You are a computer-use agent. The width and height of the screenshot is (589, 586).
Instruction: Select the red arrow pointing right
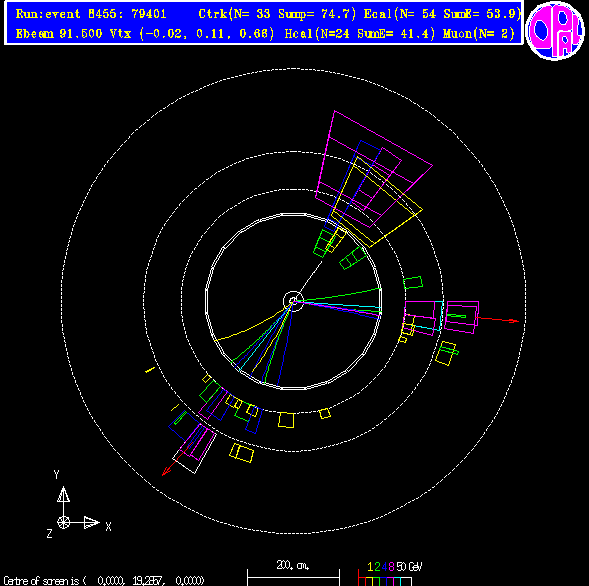pos(497,320)
